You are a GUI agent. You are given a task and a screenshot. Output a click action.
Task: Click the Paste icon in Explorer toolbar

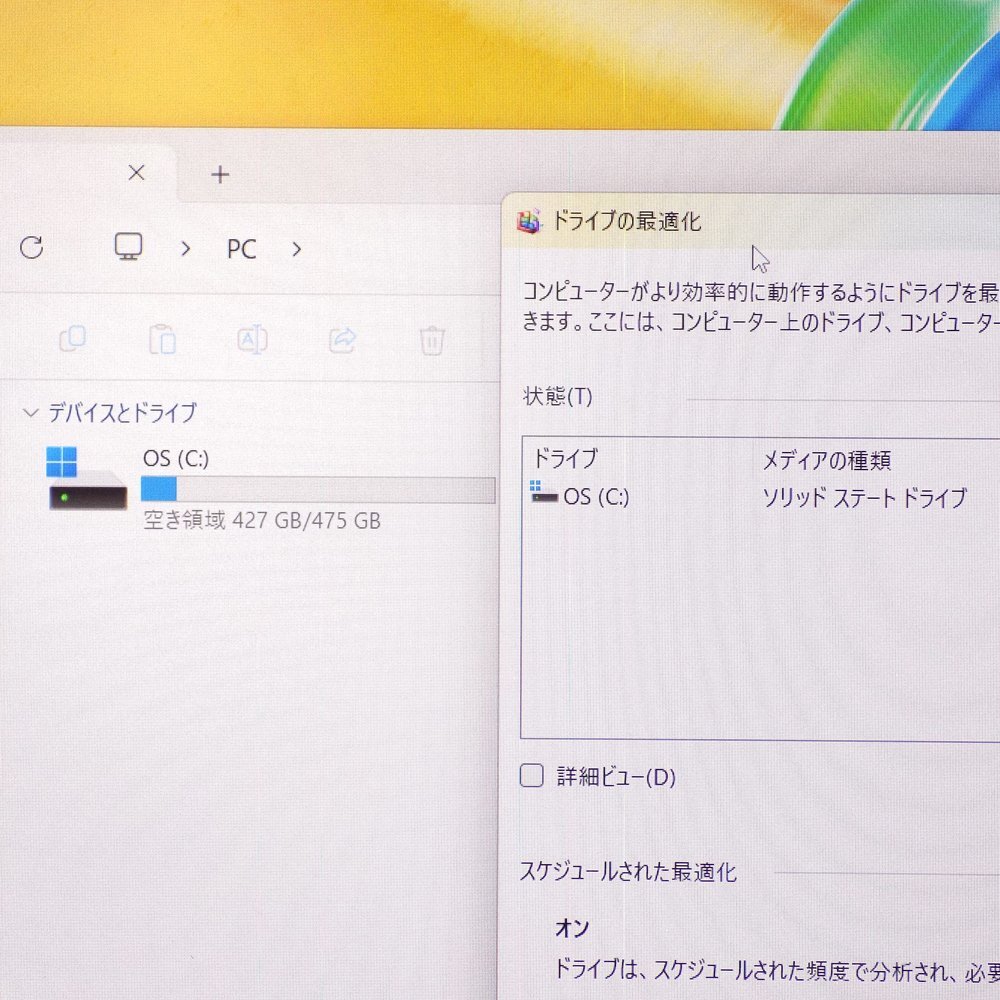point(163,339)
